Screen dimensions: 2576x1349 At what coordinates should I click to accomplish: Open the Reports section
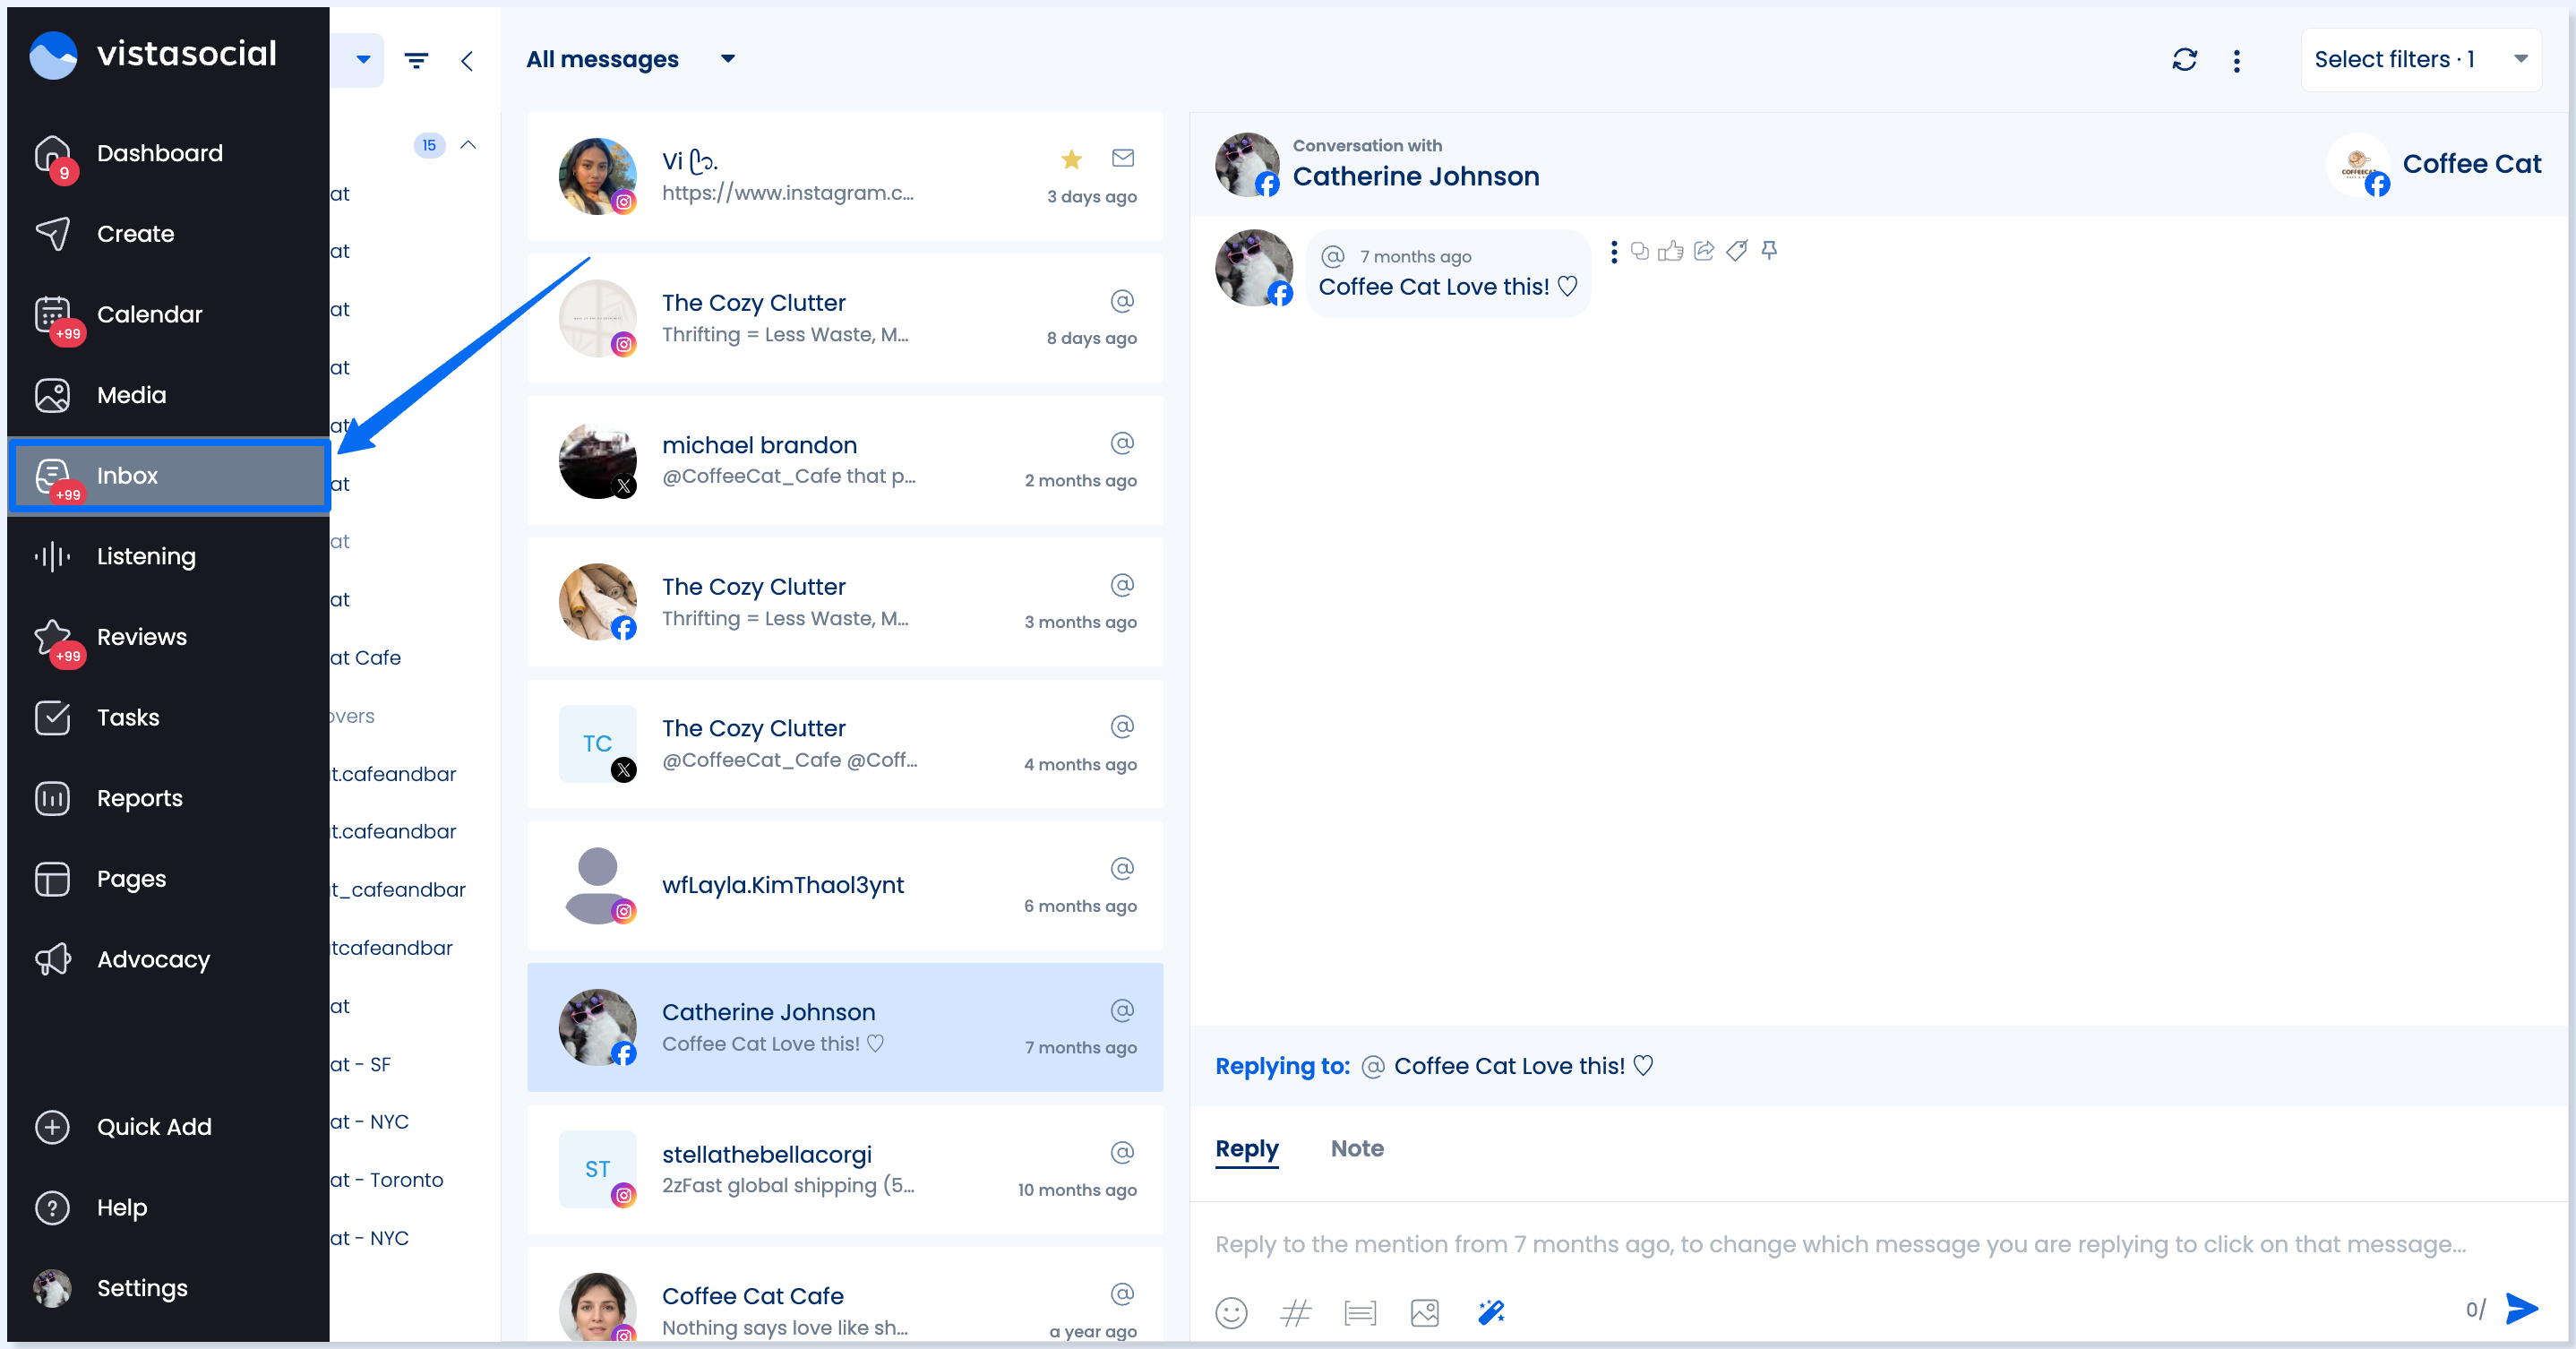pyautogui.click(x=167, y=798)
